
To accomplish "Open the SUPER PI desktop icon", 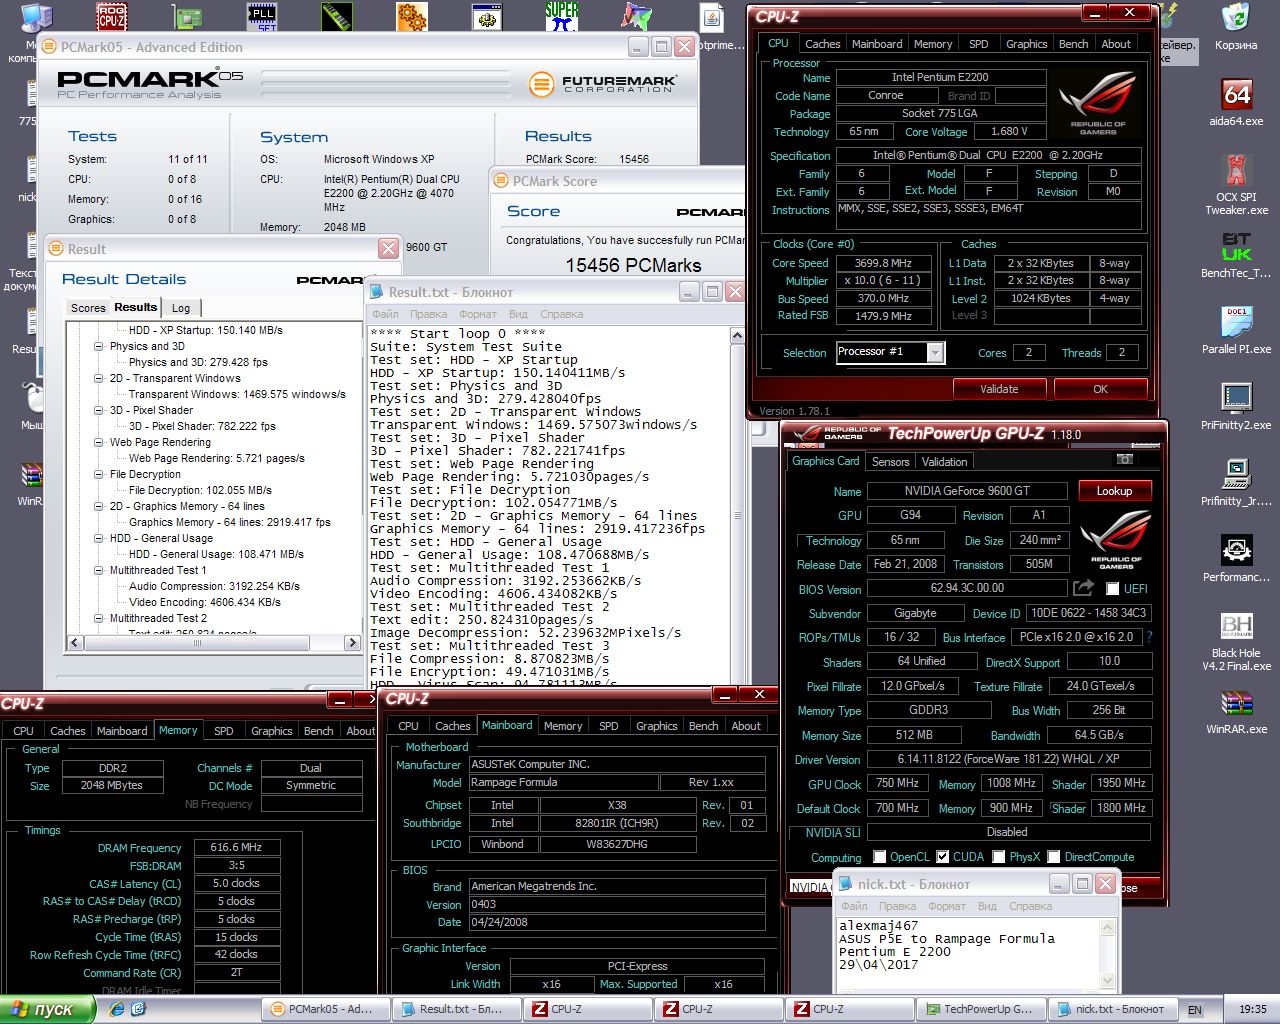I will (562, 16).
